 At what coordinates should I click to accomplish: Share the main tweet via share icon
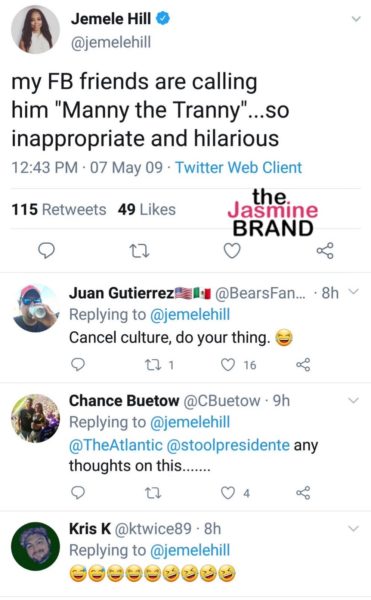point(325,251)
